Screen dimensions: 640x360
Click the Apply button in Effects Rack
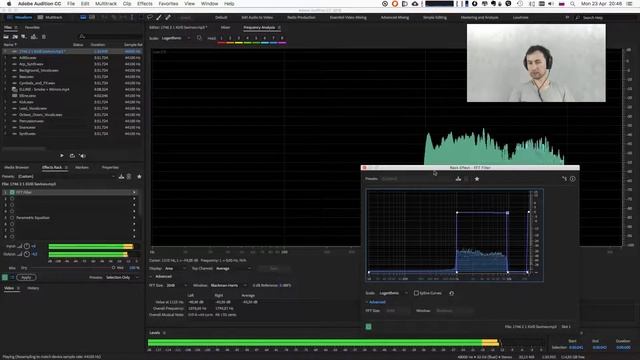click(x=26, y=277)
